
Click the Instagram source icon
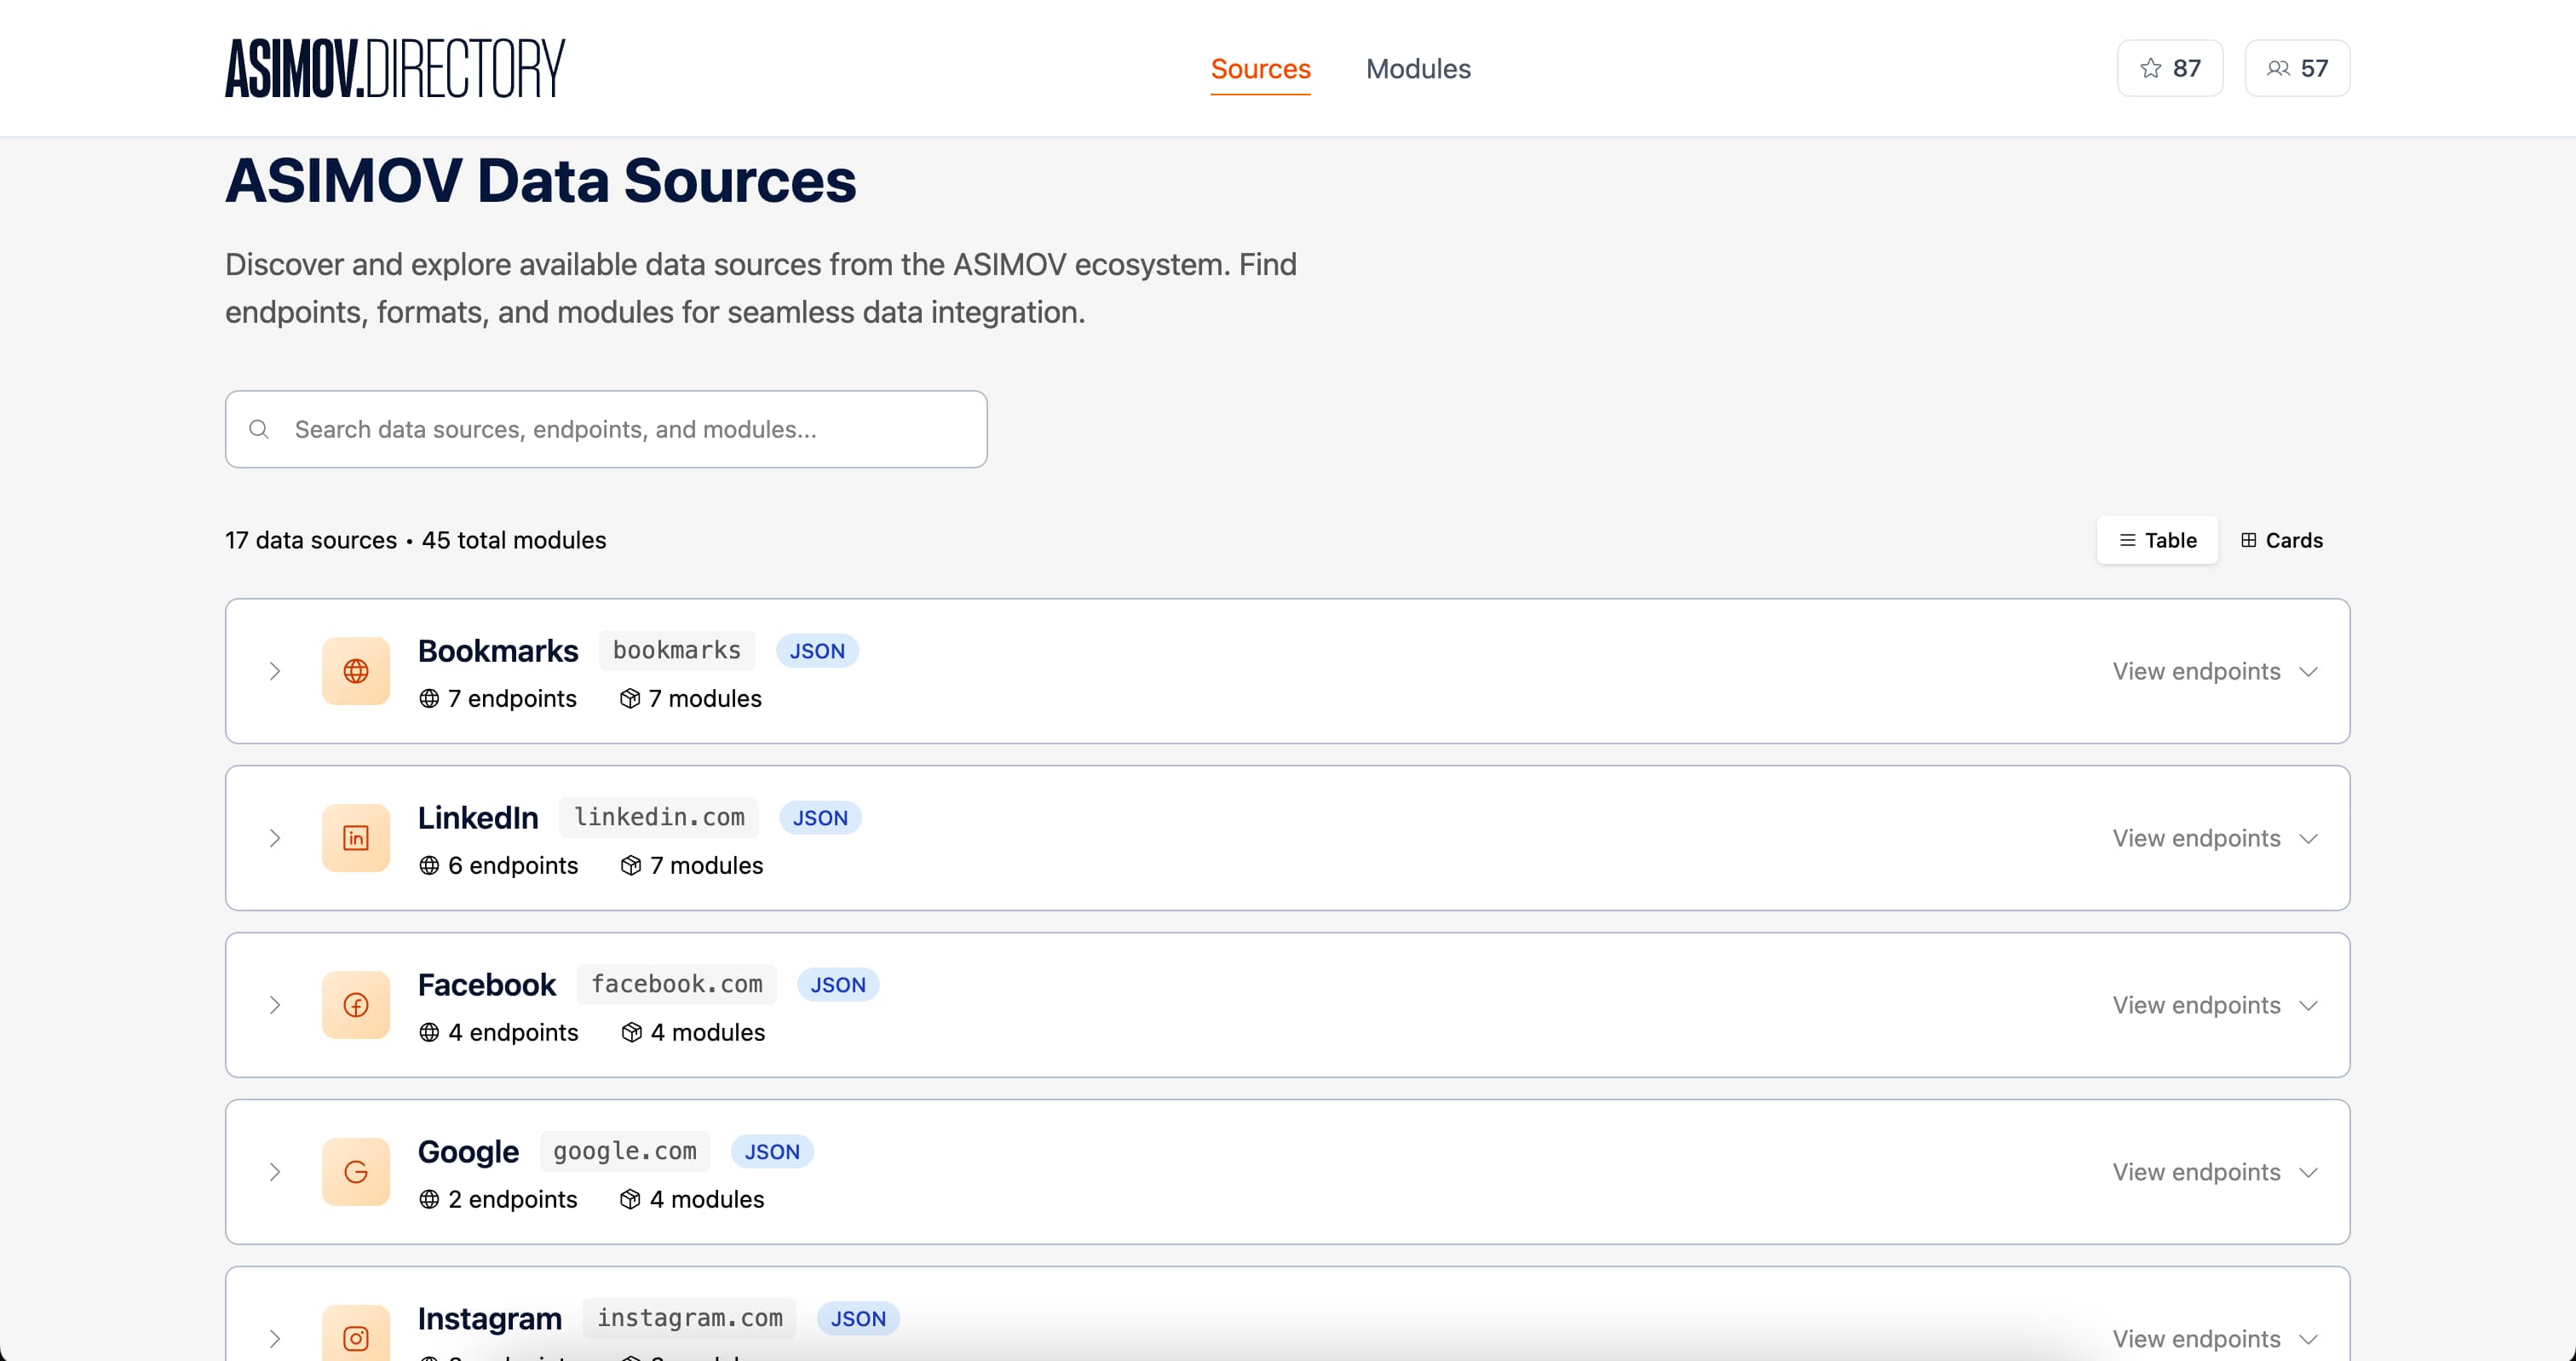pyautogui.click(x=356, y=1337)
